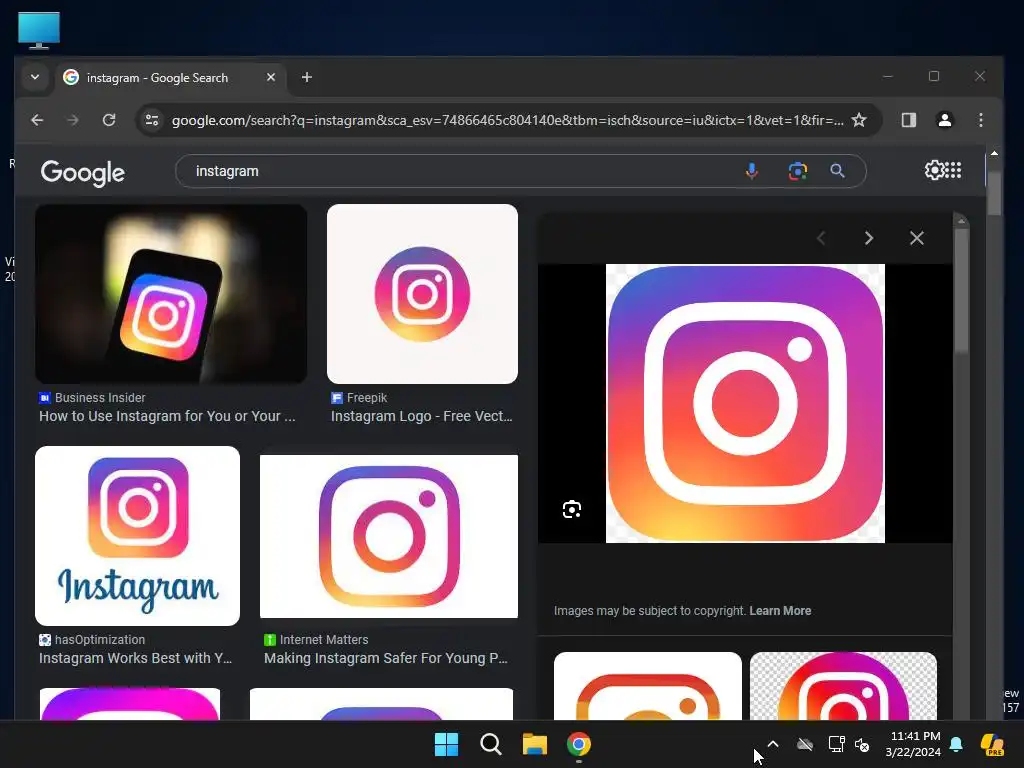Viewport: 1024px width, 768px height.
Task: Open Internet Matters Instagram thumbnail
Action: (389, 536)
